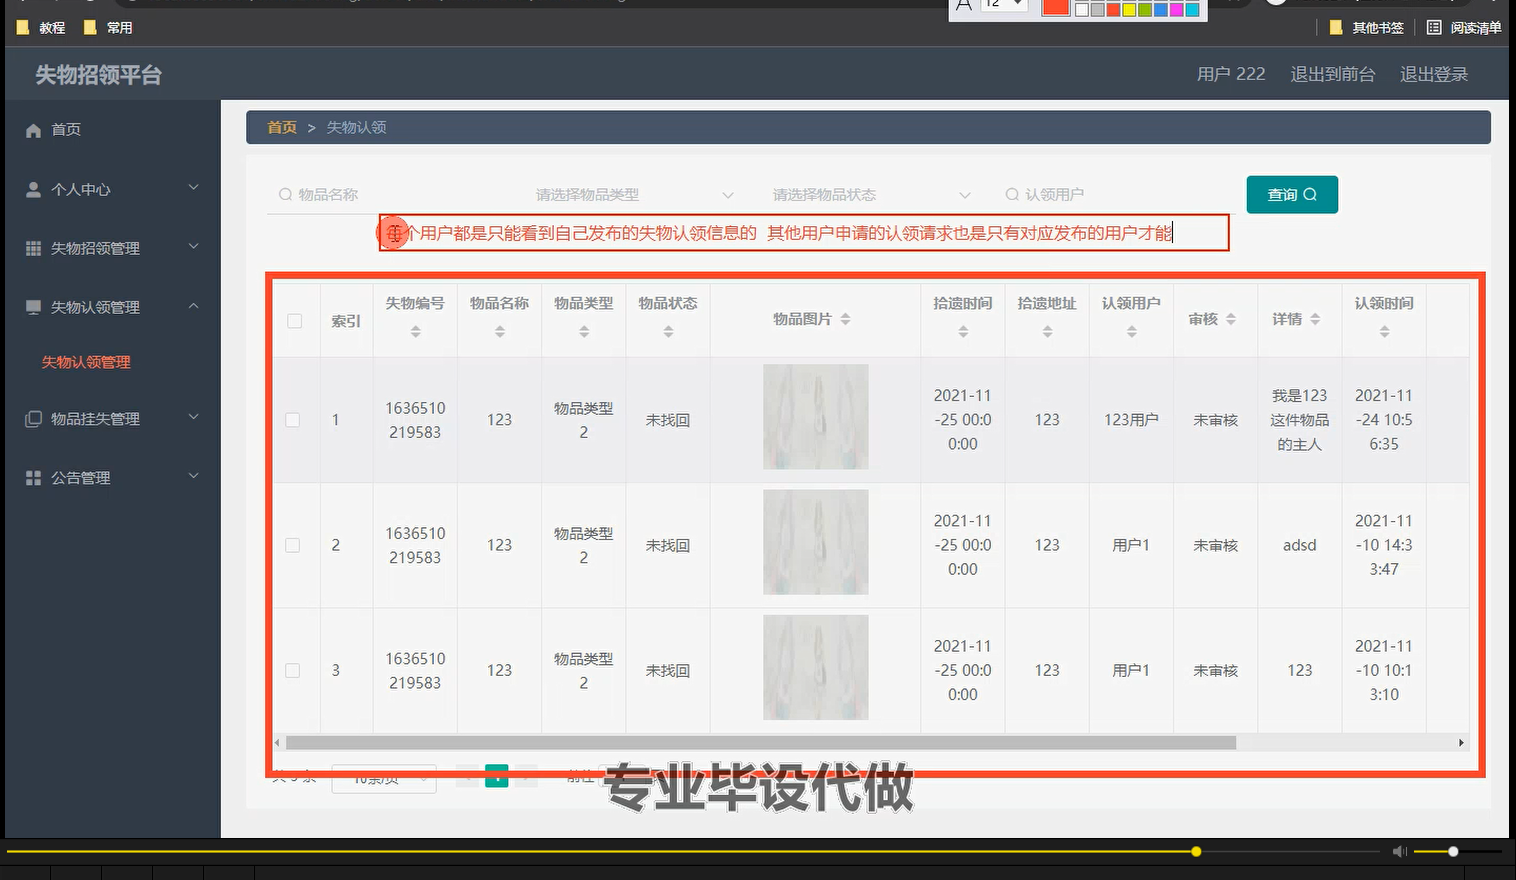Viewport: 1516px width, 880px height.
Task: Click the table scrollbar's right arrow
Action: (1461, 743)
